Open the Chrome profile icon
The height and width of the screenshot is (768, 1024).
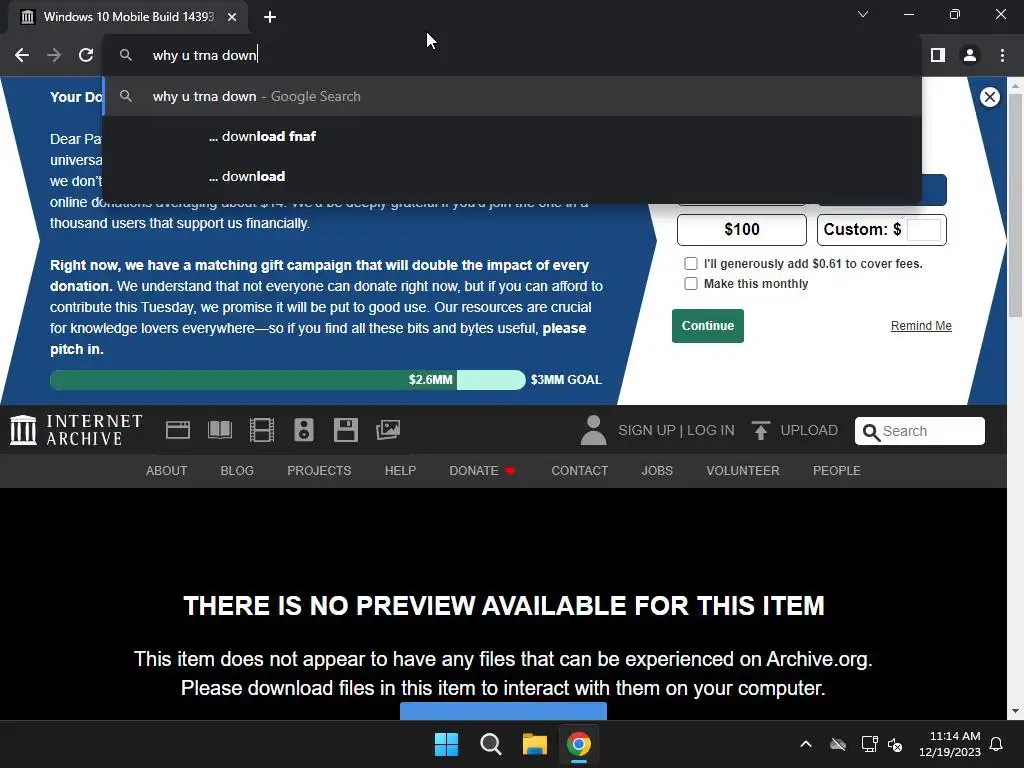970,56
